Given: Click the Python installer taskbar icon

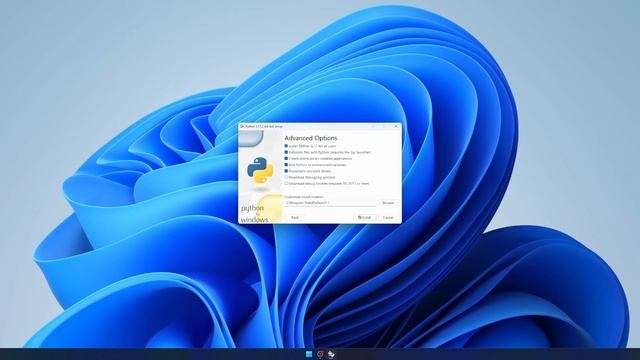Looking at the screenshot, I should (331, 354).
